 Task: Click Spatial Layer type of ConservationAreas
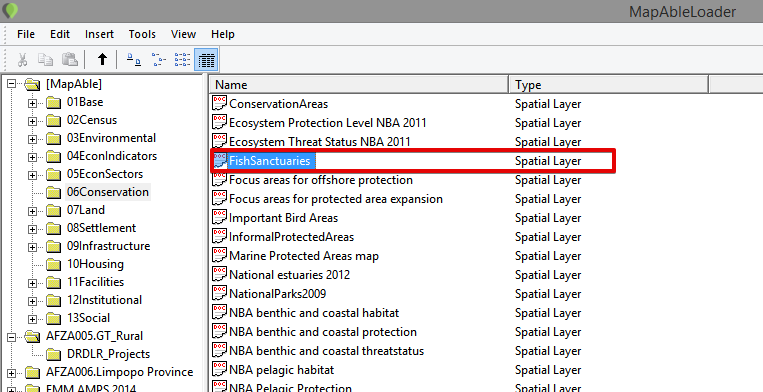click(548, 104)
